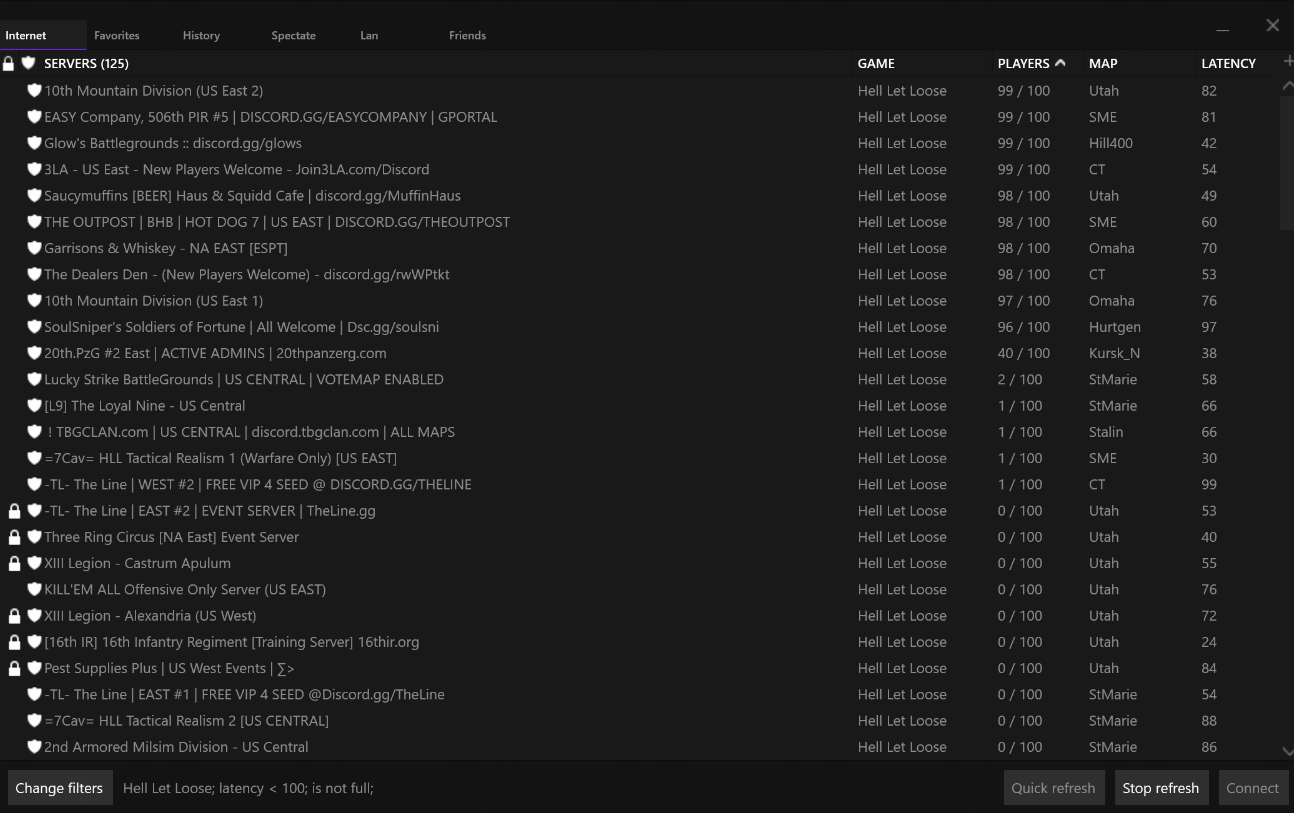Sort servers by the Map column
This screenshot has width=1294, height=813.
(x=1103, y=63)
